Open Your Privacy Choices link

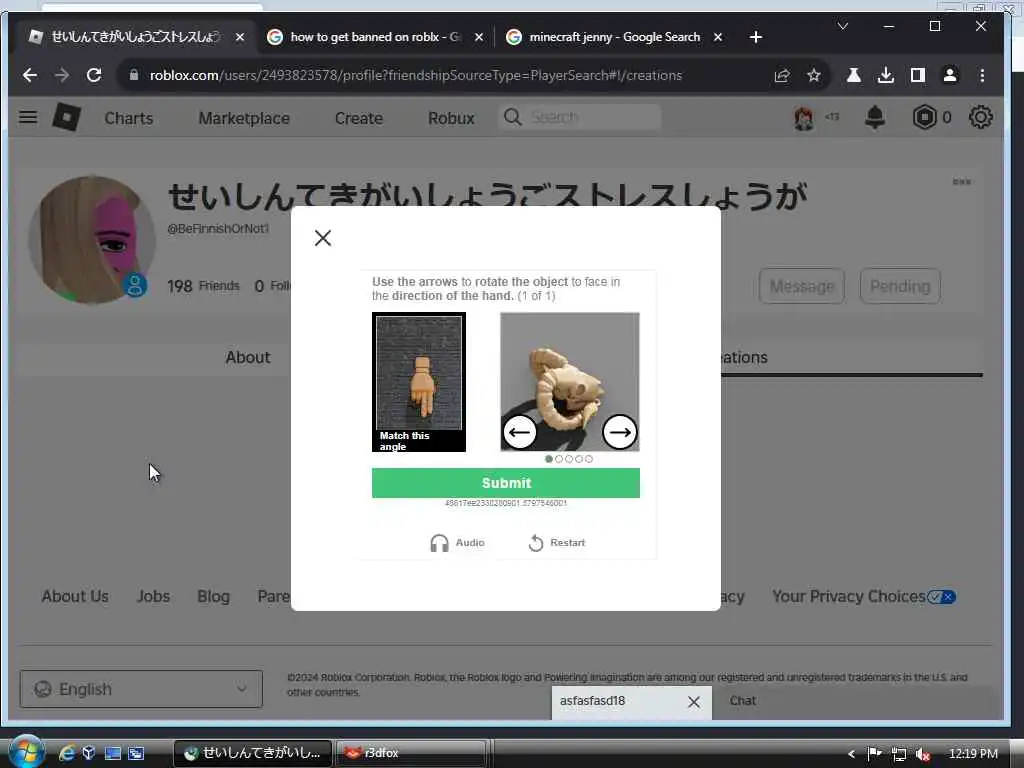click(863, 596)
